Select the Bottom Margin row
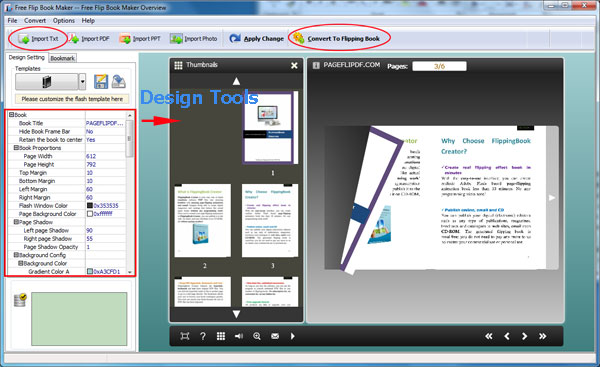600x367 pixels. pos(67,181)
